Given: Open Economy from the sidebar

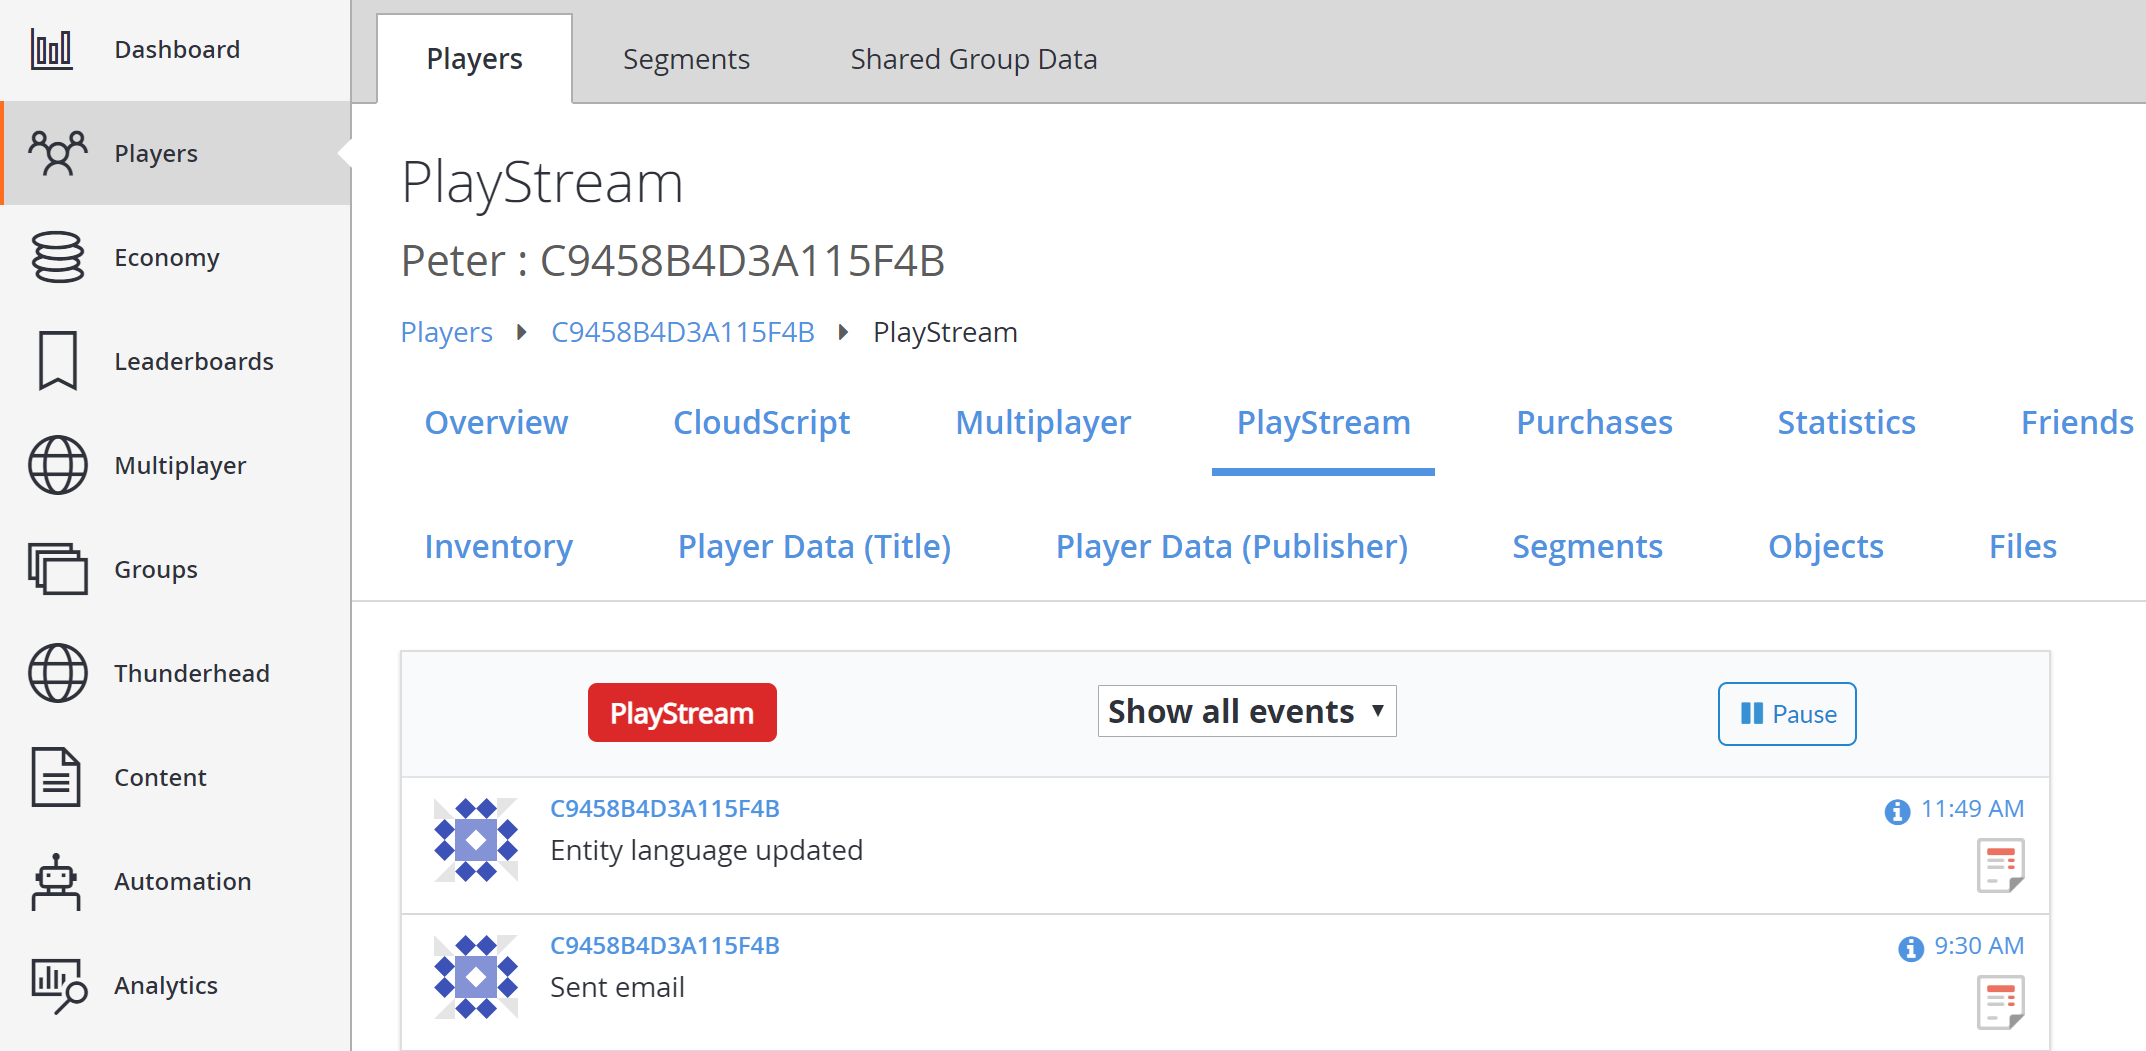Looking at the screenshot, I should tap(58, 257).
